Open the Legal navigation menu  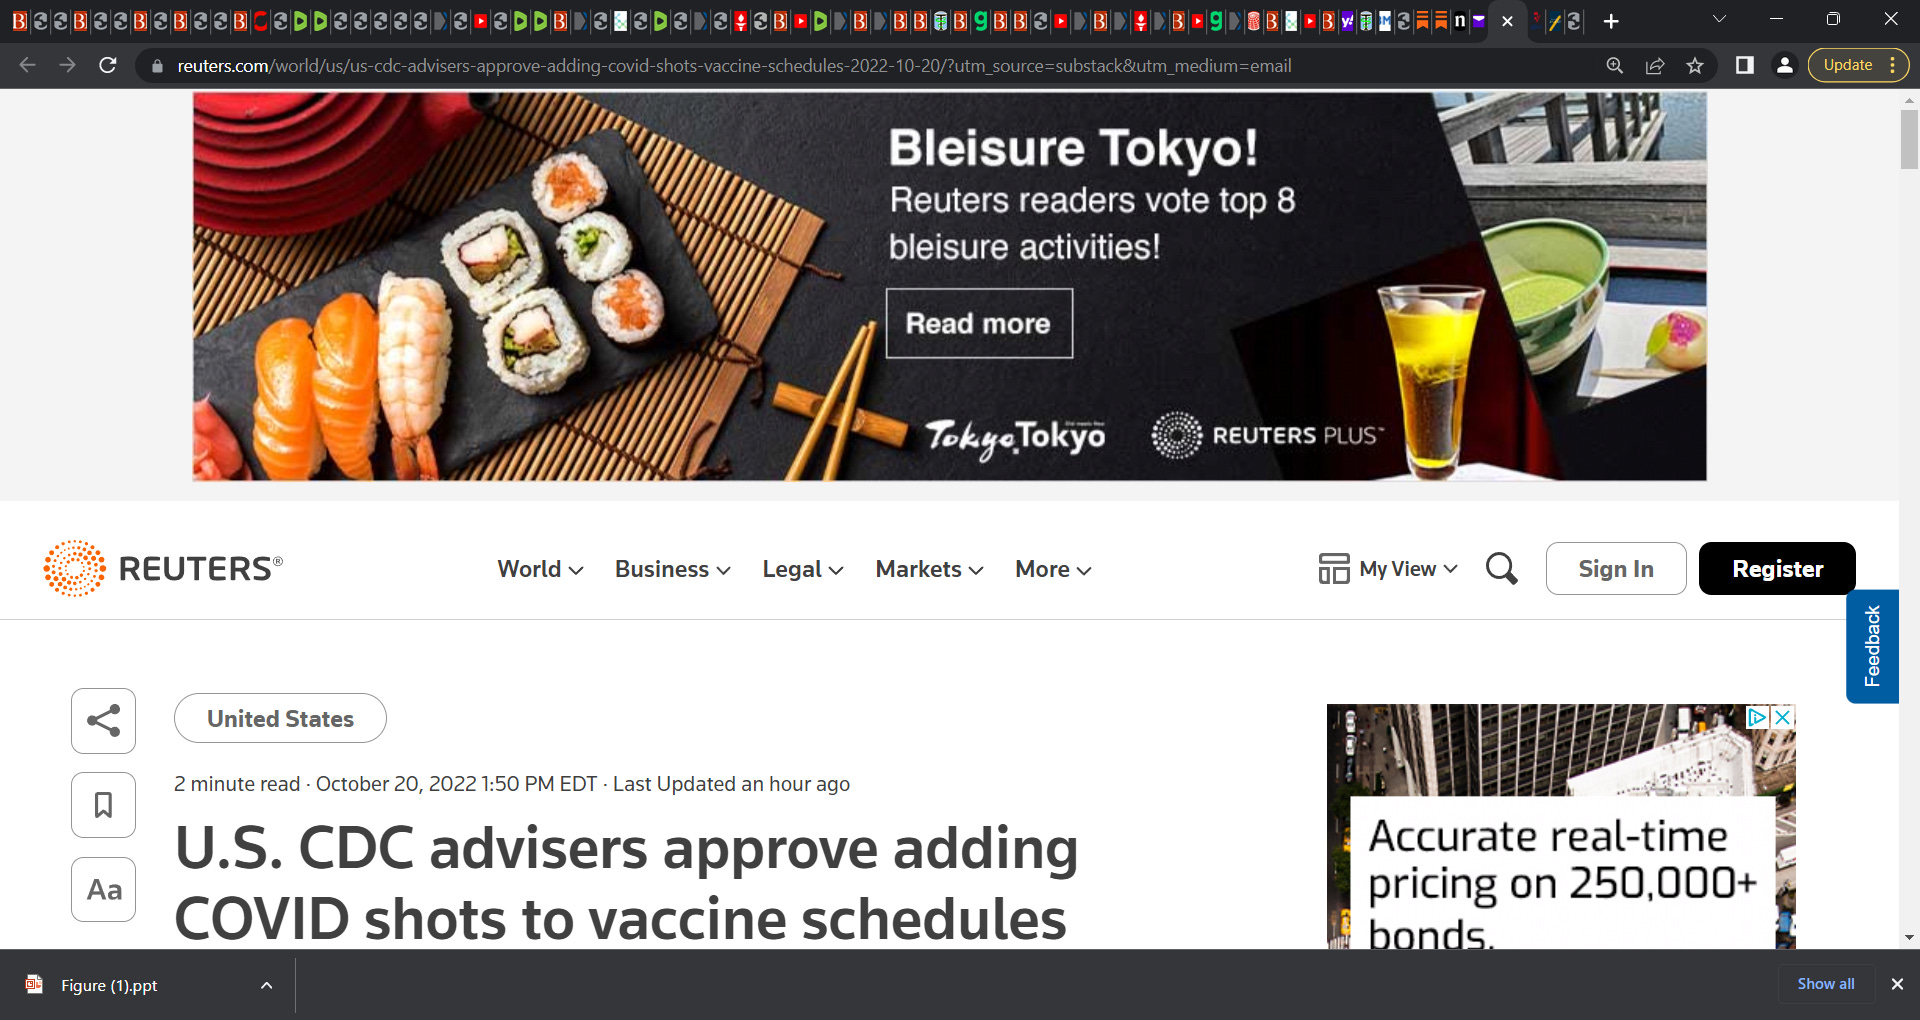[802, 569]
